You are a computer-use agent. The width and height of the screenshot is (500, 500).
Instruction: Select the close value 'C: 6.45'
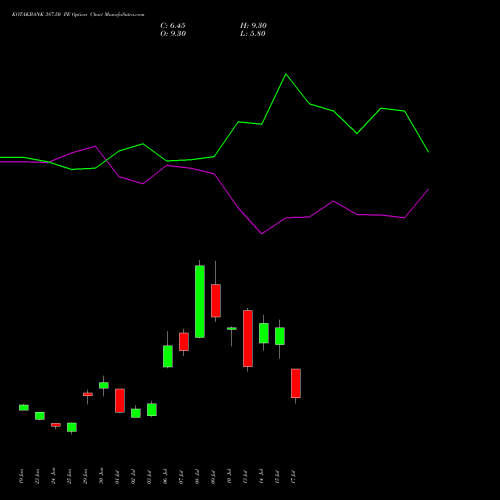pyautogui.click(x=173, y=26)
